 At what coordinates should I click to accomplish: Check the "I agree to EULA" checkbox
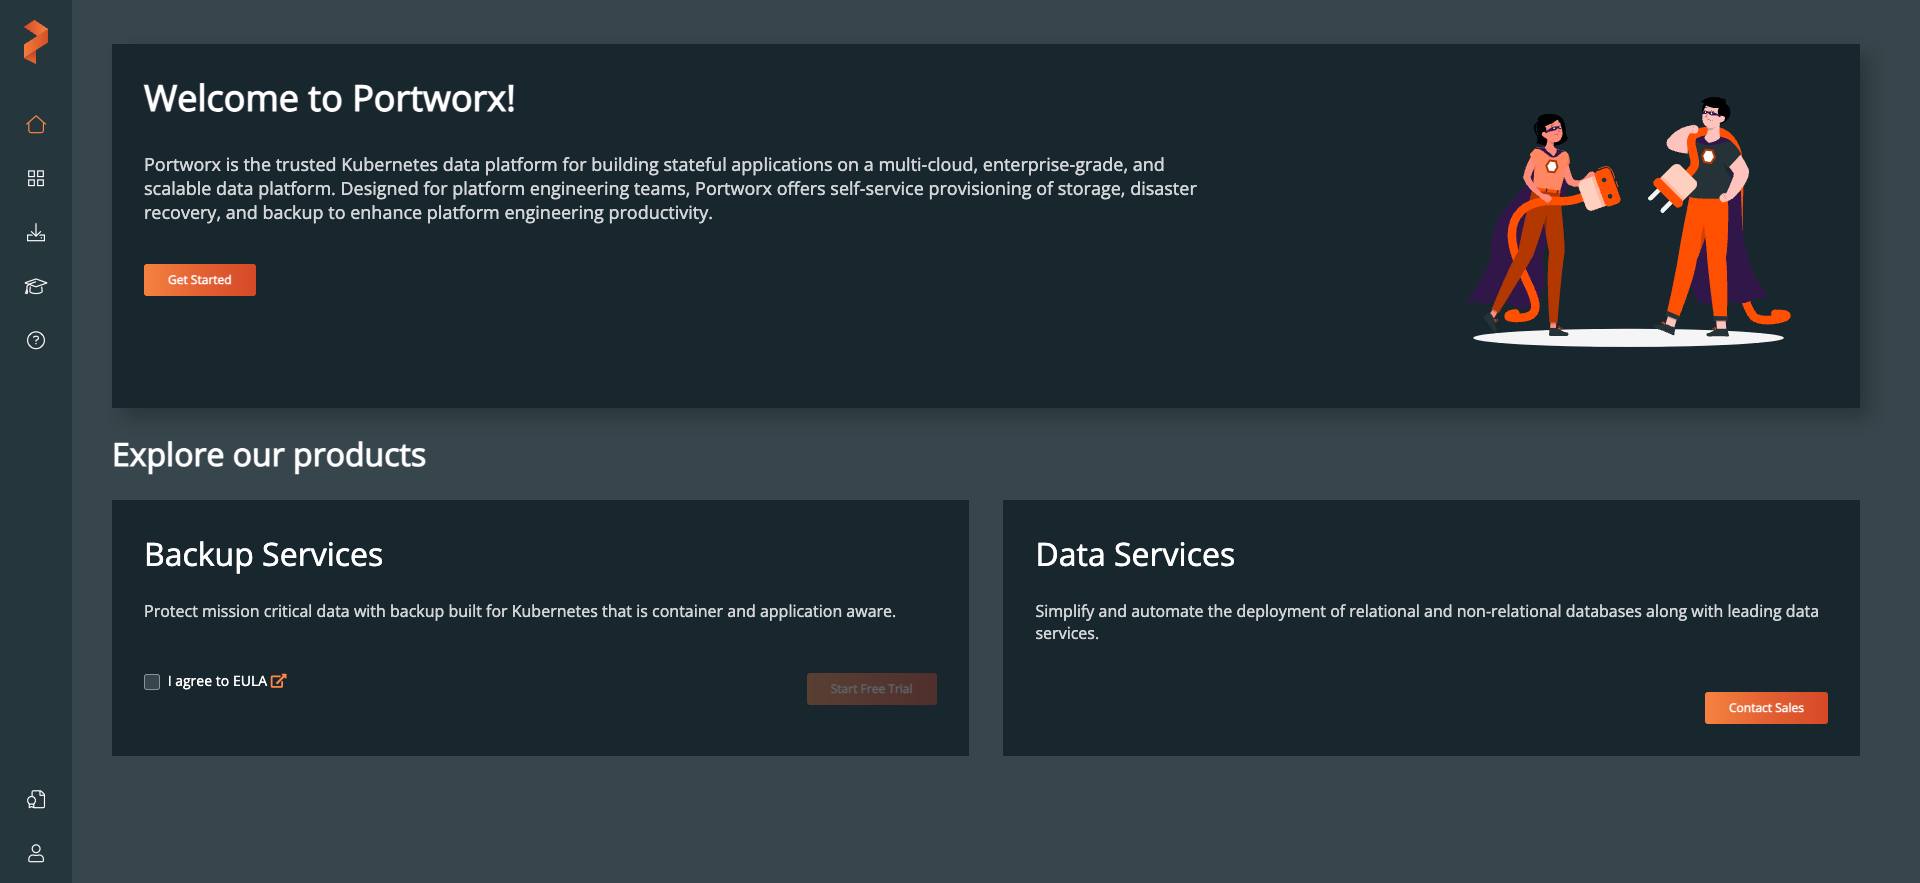coord(152,682)
